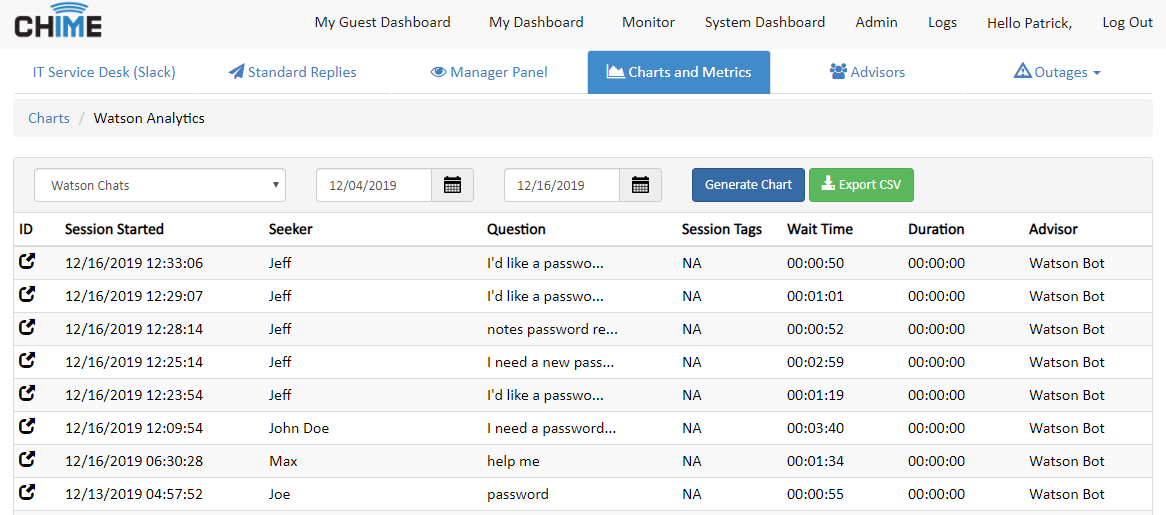Go to My Dashboard
Screen dimensions: 1166x515
(536, 22)
